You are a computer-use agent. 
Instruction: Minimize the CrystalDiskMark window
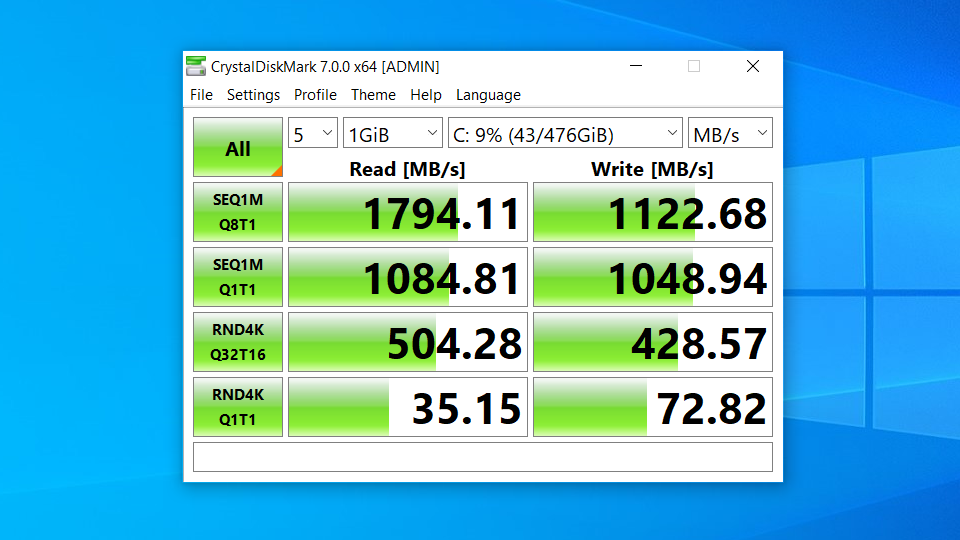coord(636,66)
